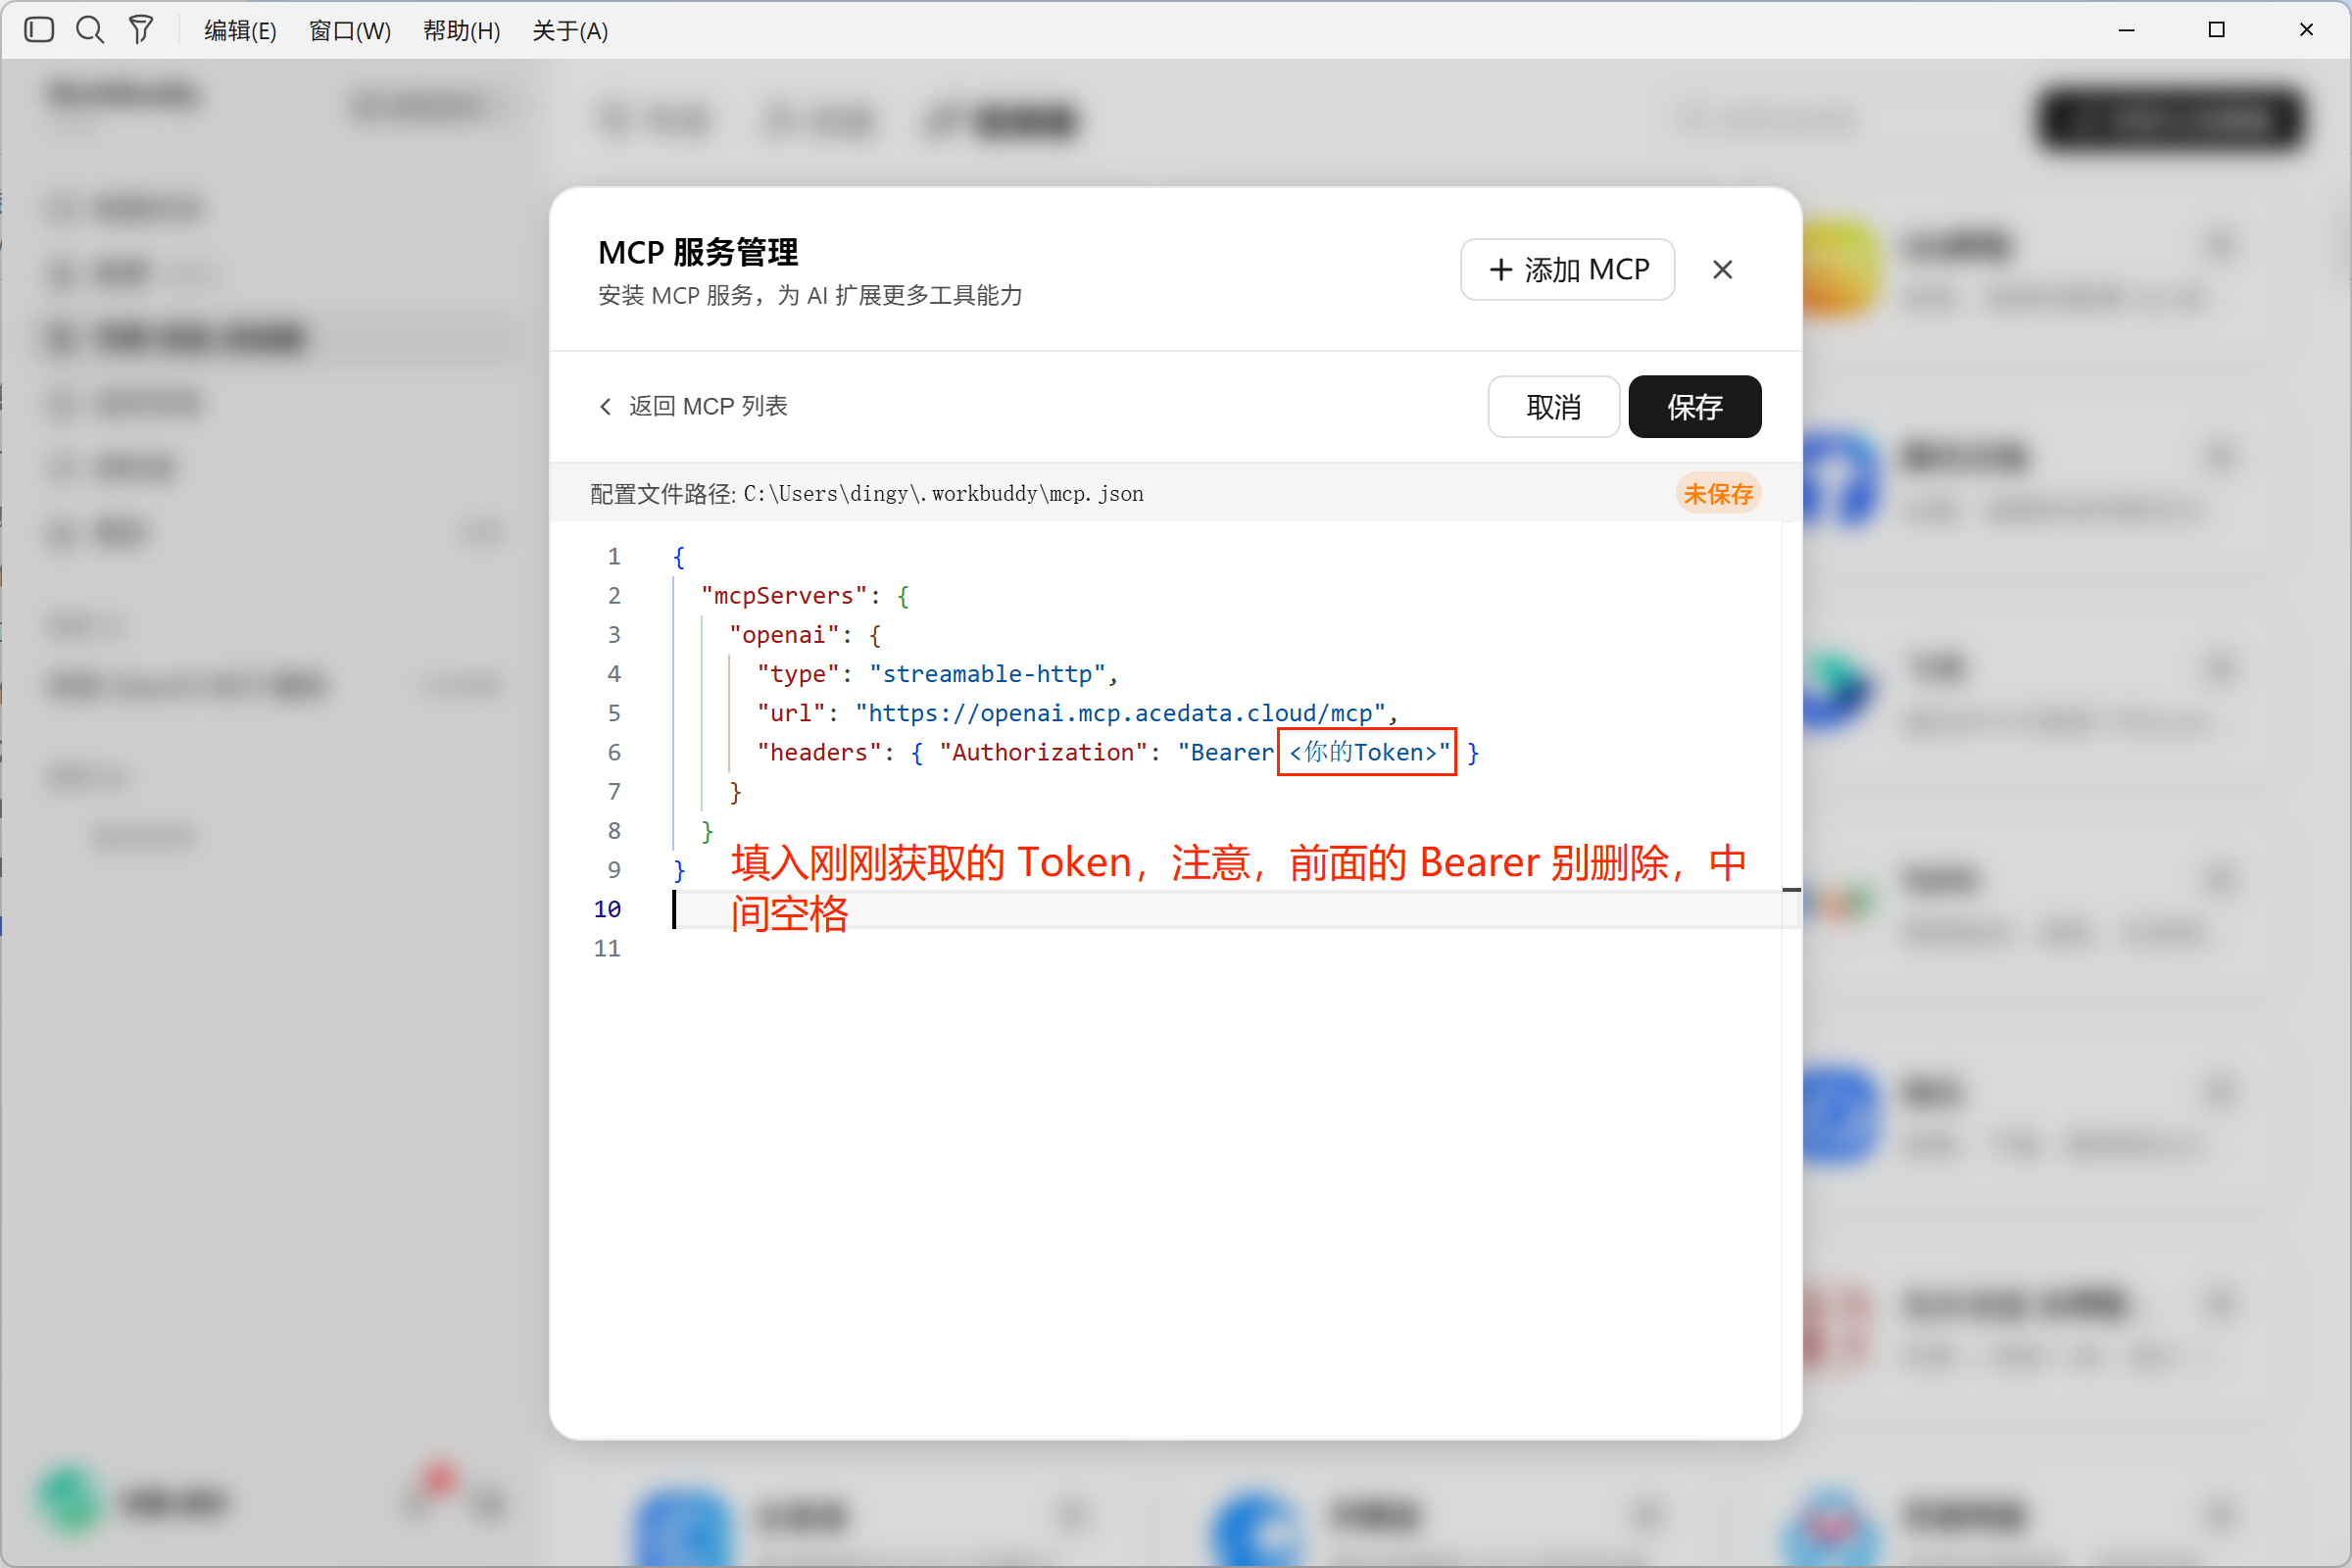This screenshot has width=2352, height=1568.
Task: Place cursor on the "mcpServers" key
Action: point(784,596)
